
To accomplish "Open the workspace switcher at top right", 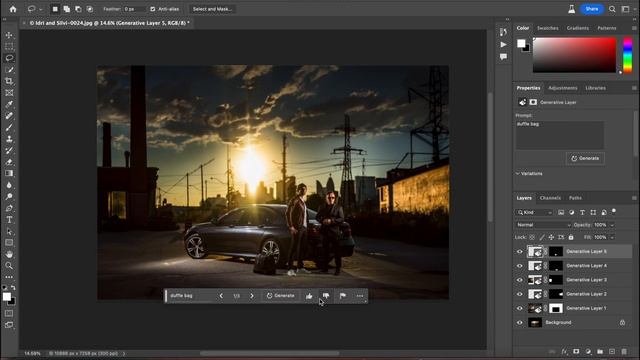I will [x=626, y=9].
